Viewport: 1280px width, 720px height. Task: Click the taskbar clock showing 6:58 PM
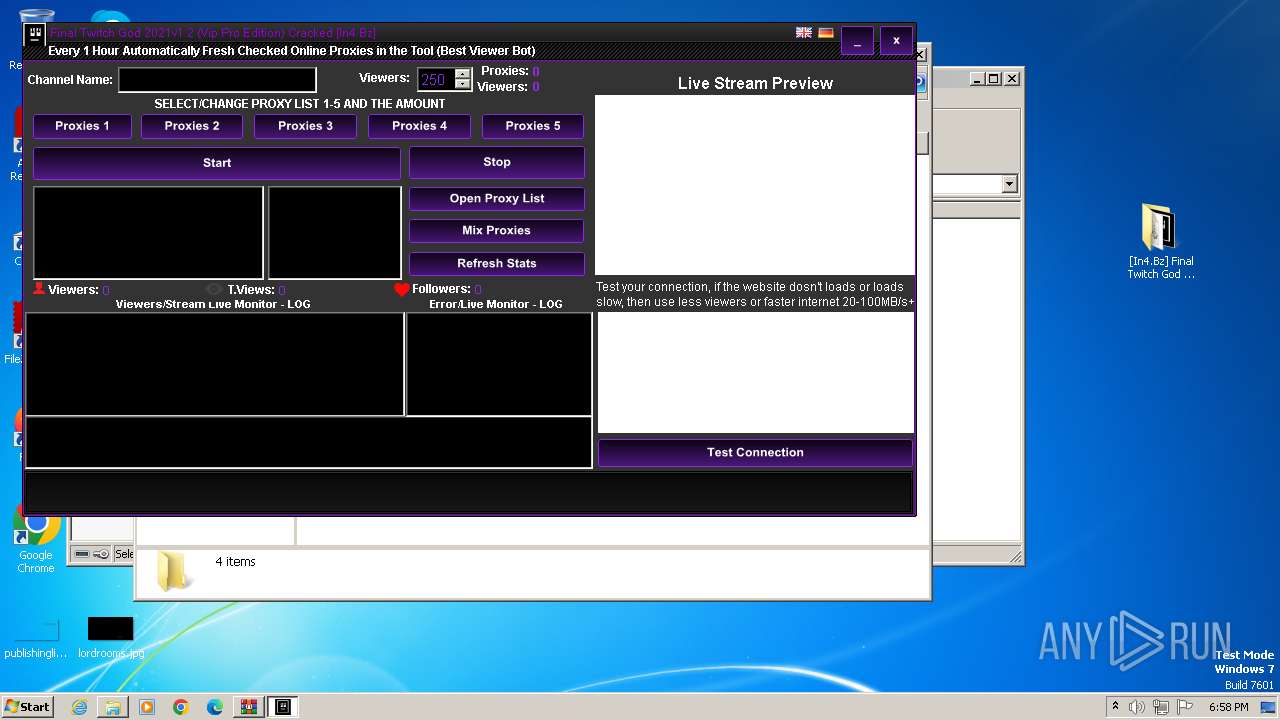pyautogui.click(x=1228, y=707)
